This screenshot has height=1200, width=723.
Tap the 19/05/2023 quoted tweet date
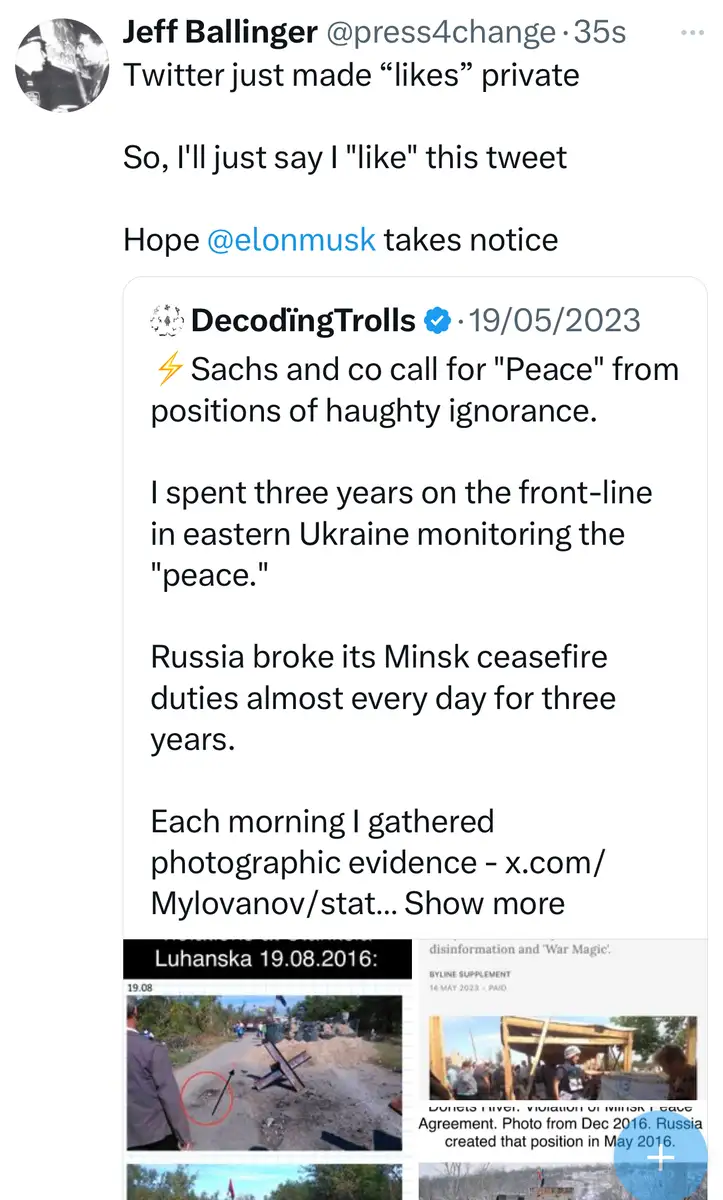(x=554, y=321)
